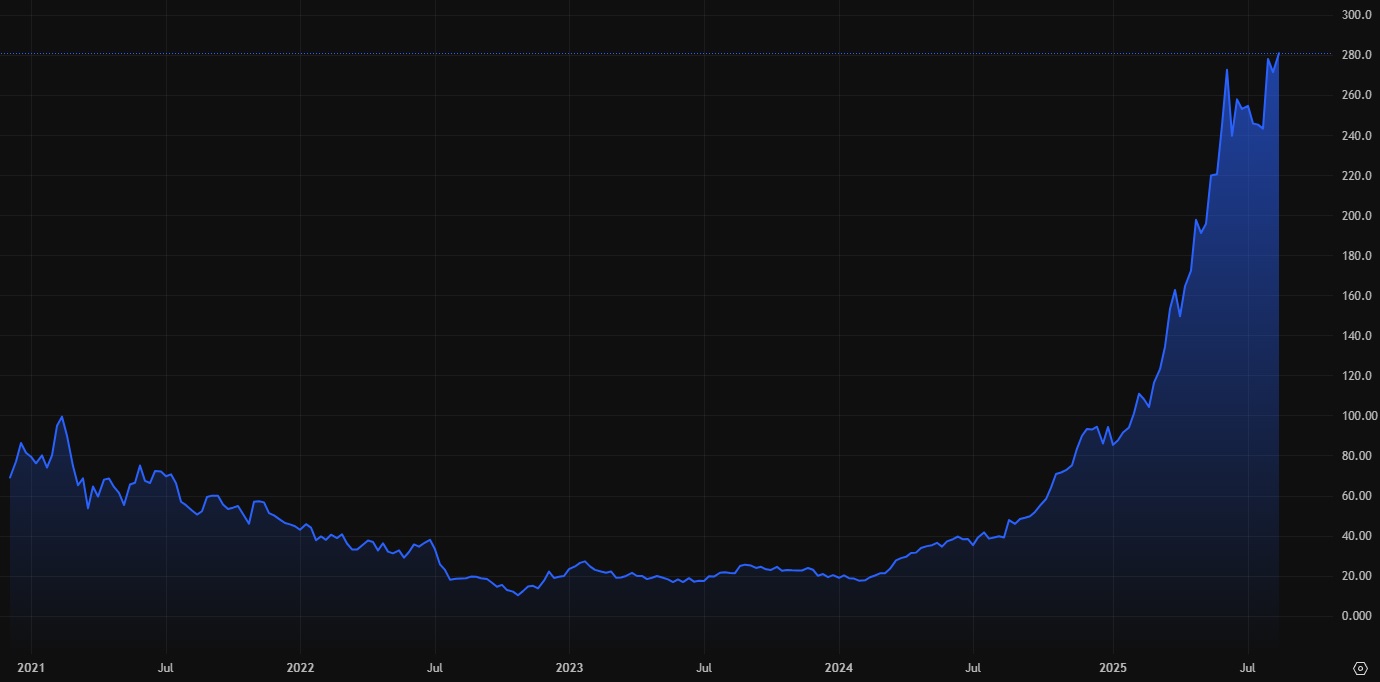Select the 120.0 price scale value

[x=1356, y=375]
